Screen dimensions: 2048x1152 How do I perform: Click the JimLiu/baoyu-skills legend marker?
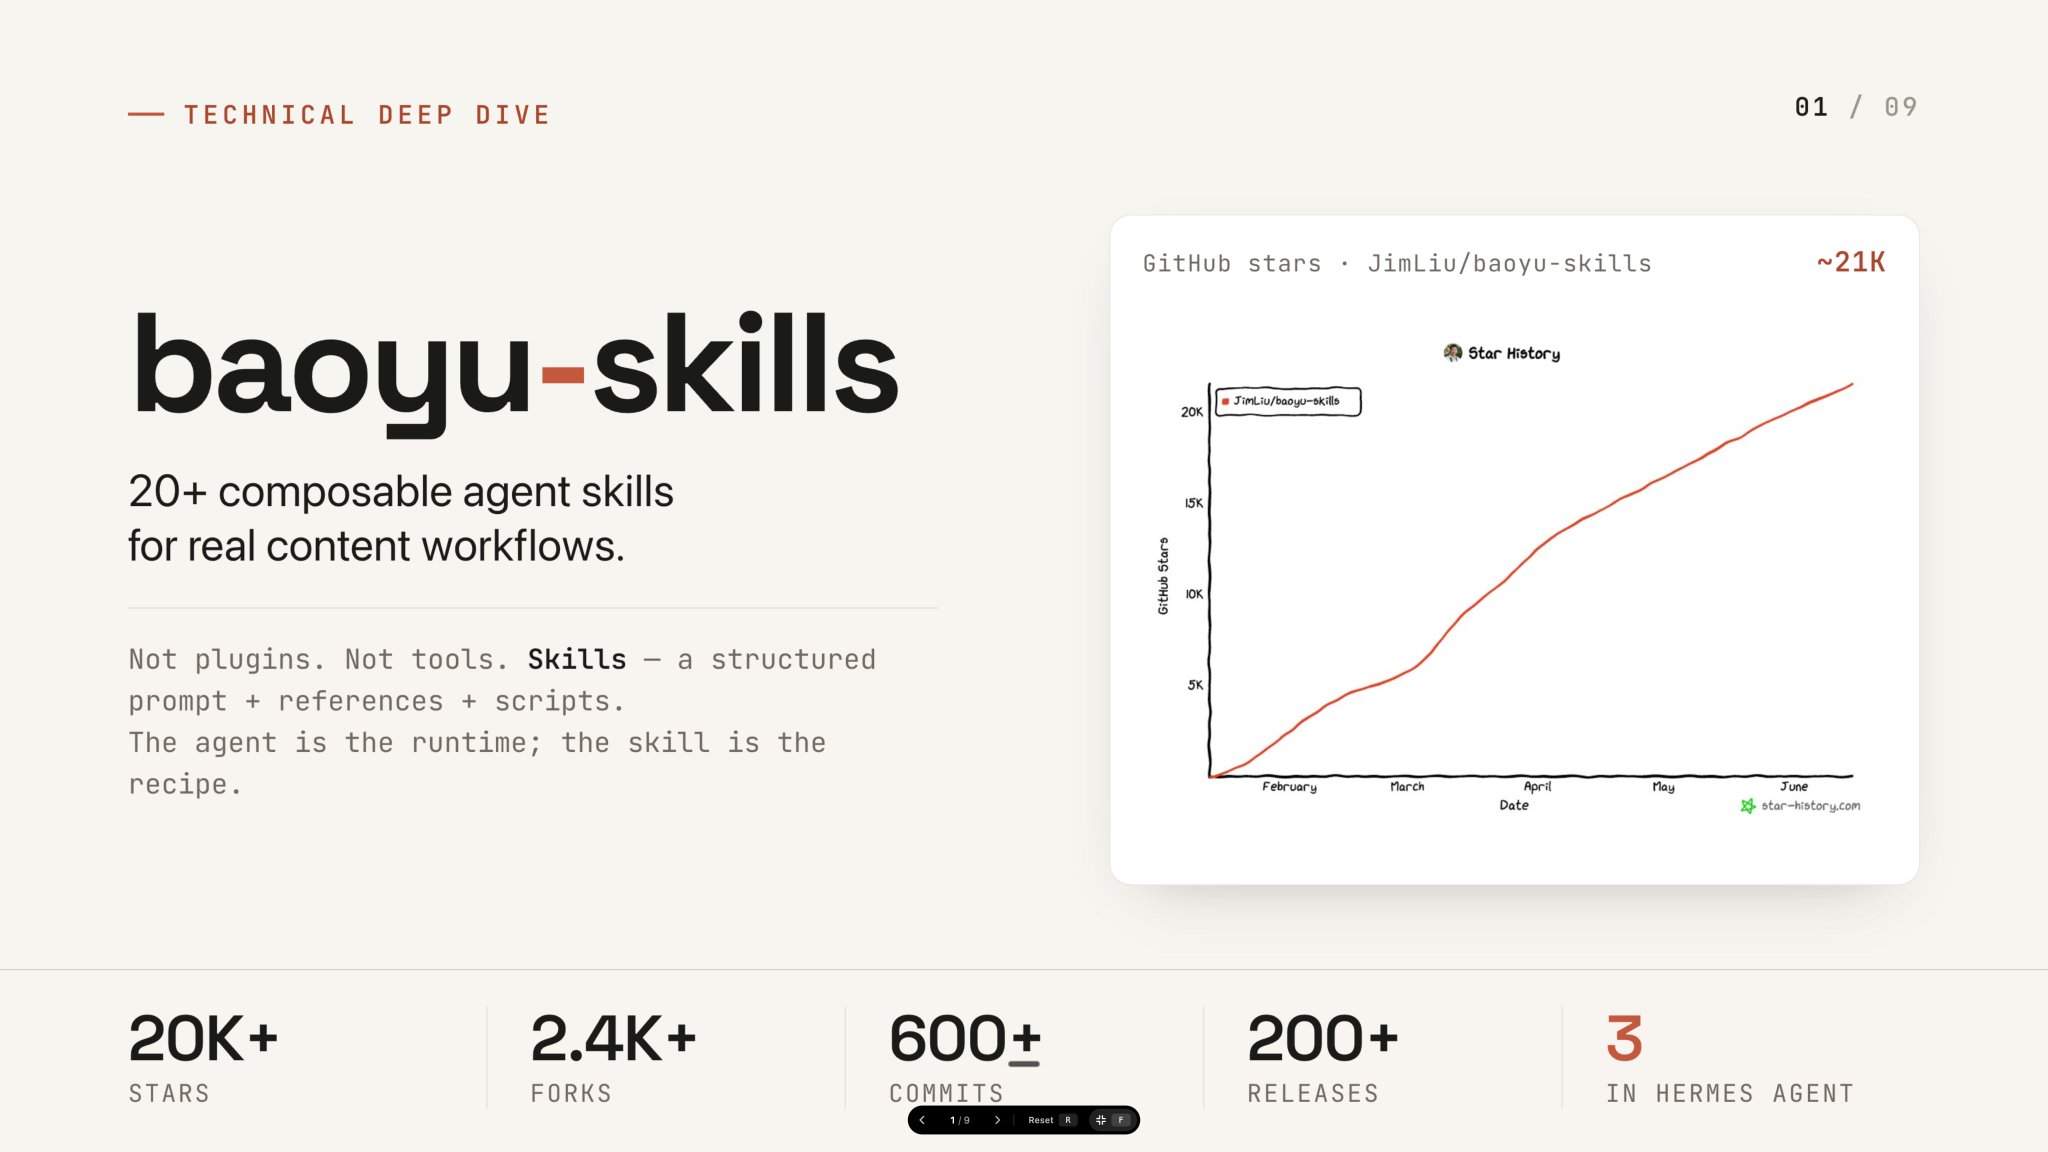coord(1225,401)
